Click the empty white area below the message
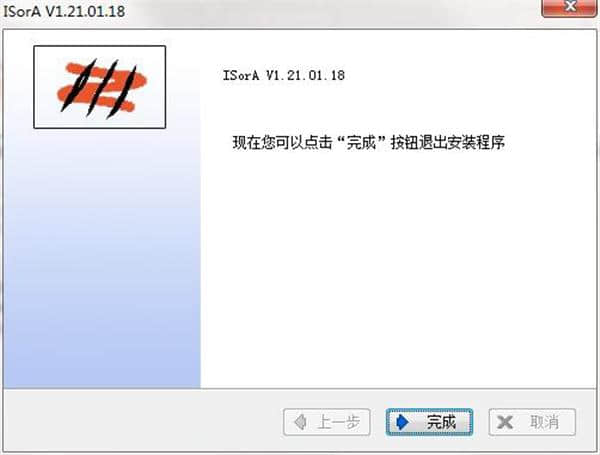This screenshot has width=600, height=455. [398, 268]
